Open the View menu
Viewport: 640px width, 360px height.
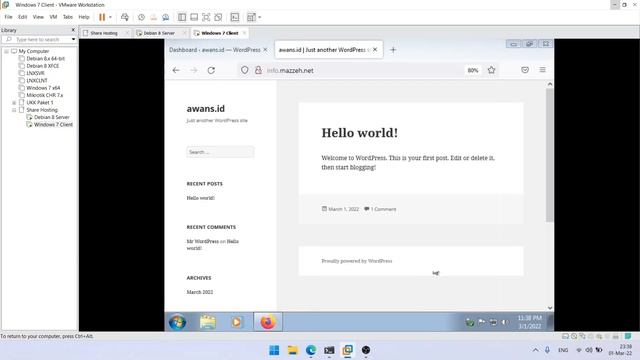pyautogui.click(x=38, y=17)
